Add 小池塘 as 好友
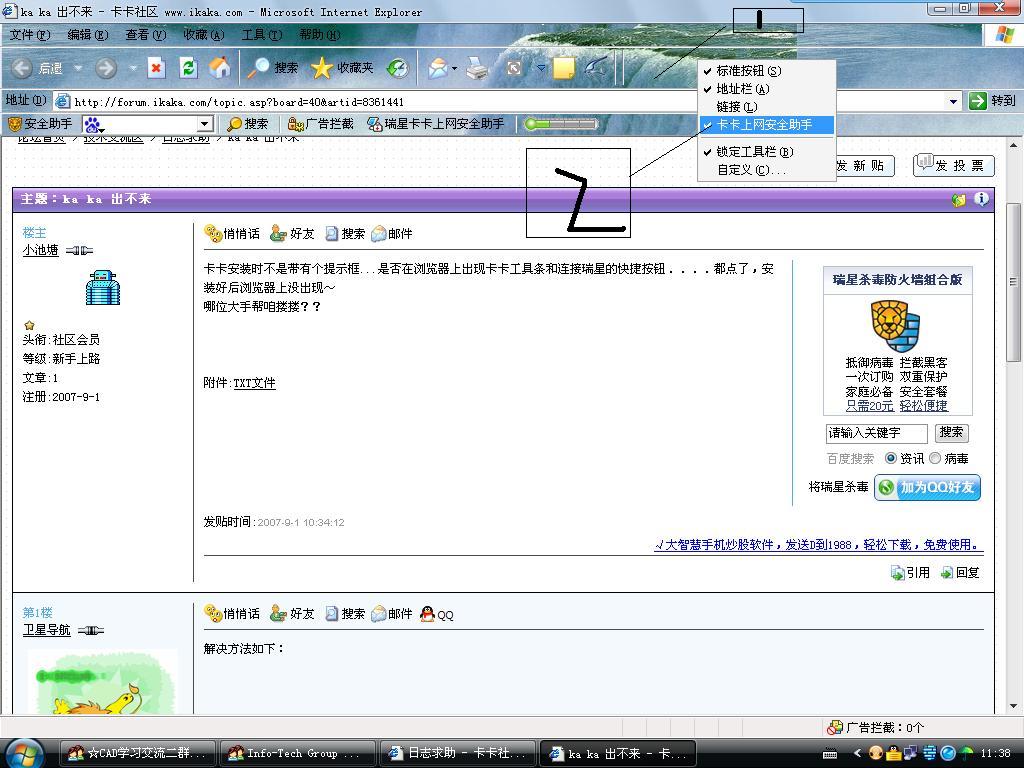Viewport: 1024px width, 768px height. (293, 233)
